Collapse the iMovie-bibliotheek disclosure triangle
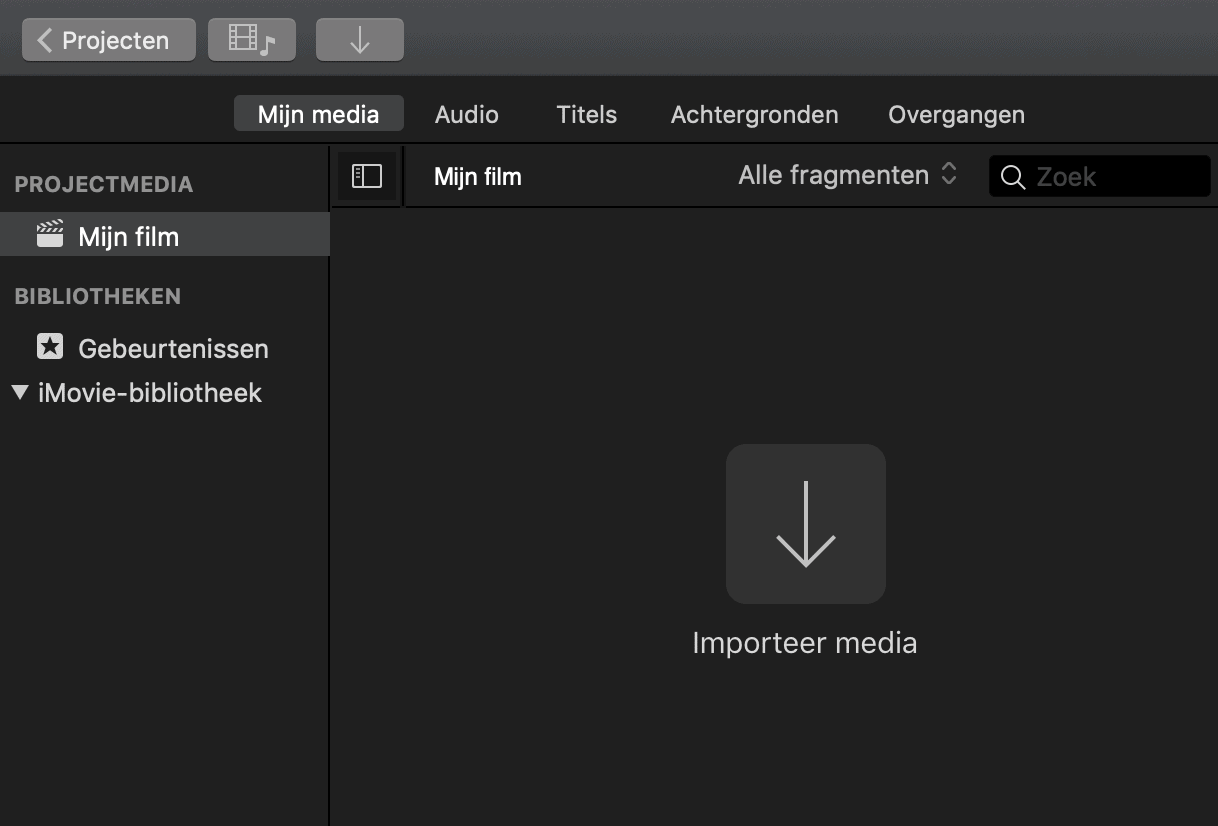Screen dimensions: 1218x826 [x=20, y=392]
